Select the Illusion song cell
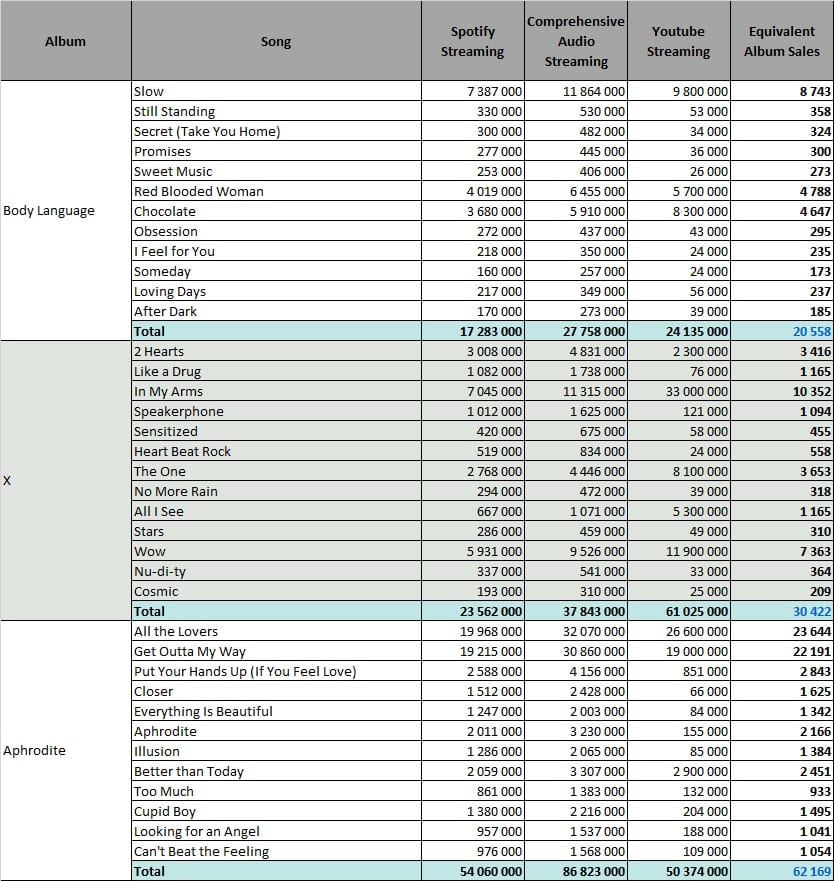The image size is (834, 881). pyautogui.click(x=276, y=751)
